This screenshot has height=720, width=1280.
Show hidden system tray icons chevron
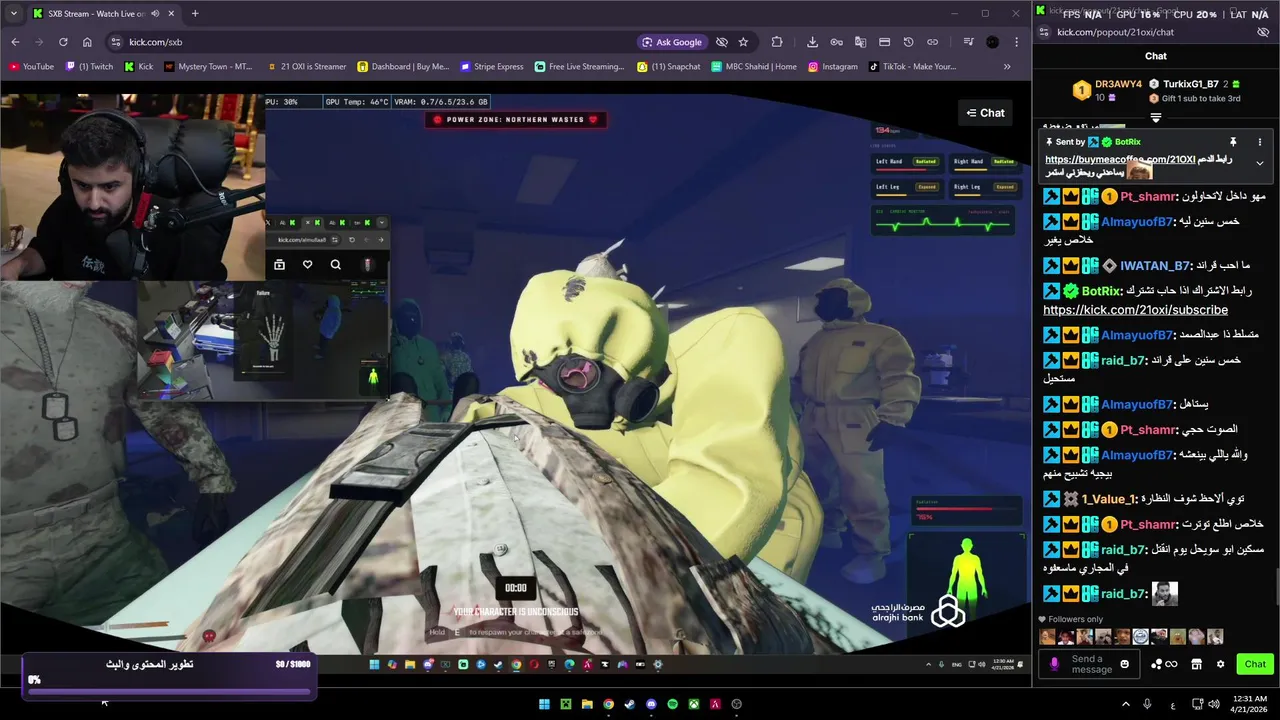[x=1125, y=704]
